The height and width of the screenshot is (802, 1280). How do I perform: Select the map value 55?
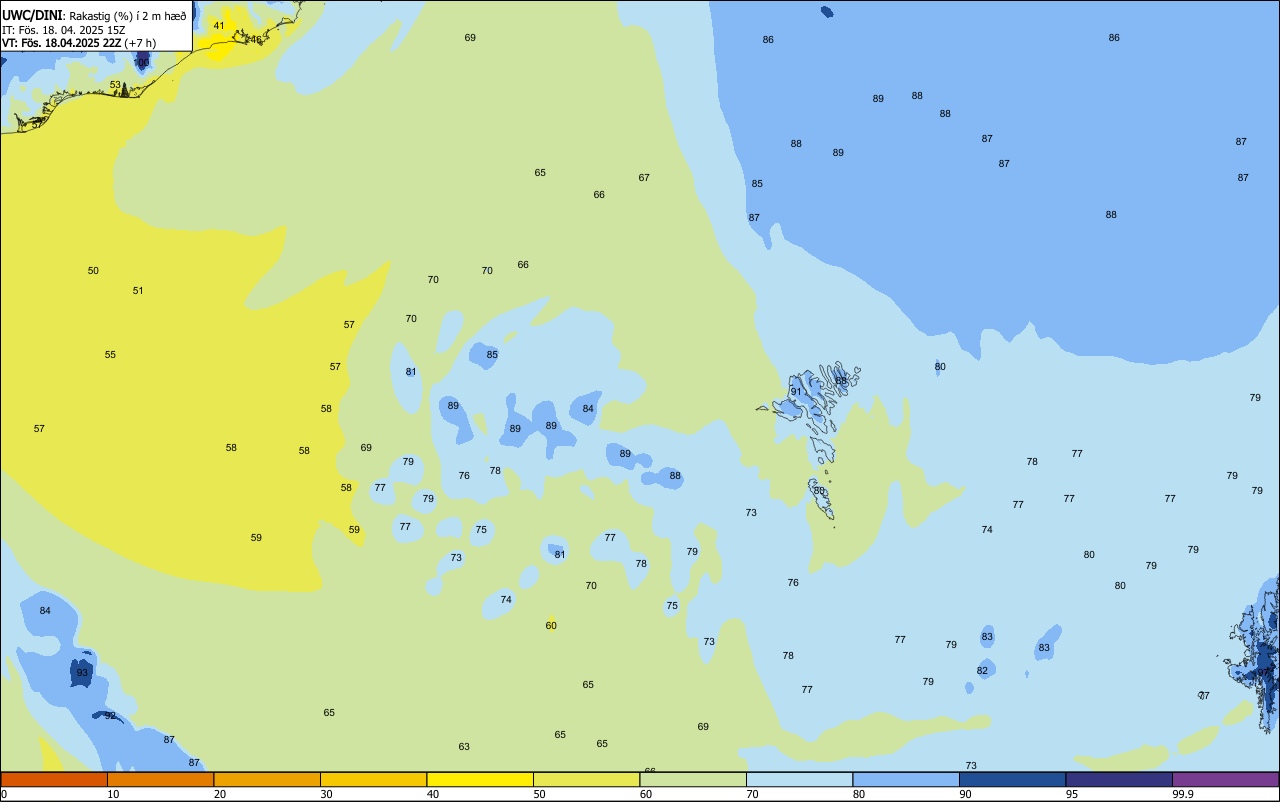coord(110,355)
